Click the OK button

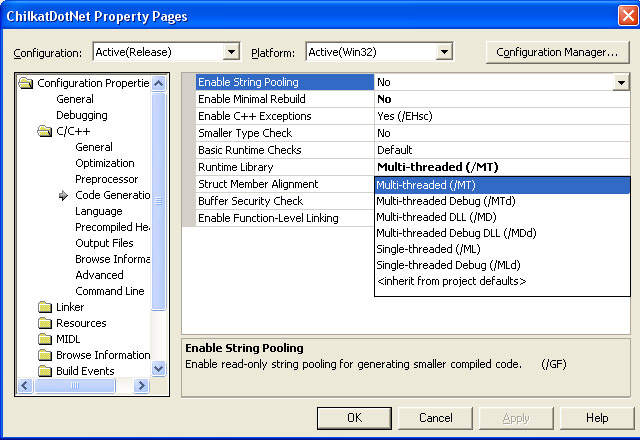[x=354, y=418]
